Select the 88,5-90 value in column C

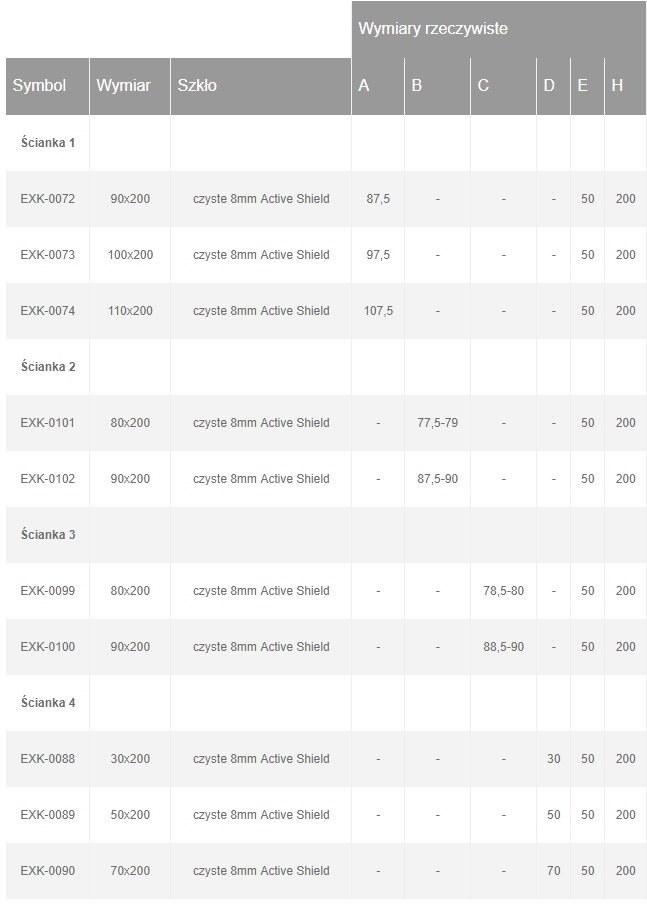[x=503, y=647]
